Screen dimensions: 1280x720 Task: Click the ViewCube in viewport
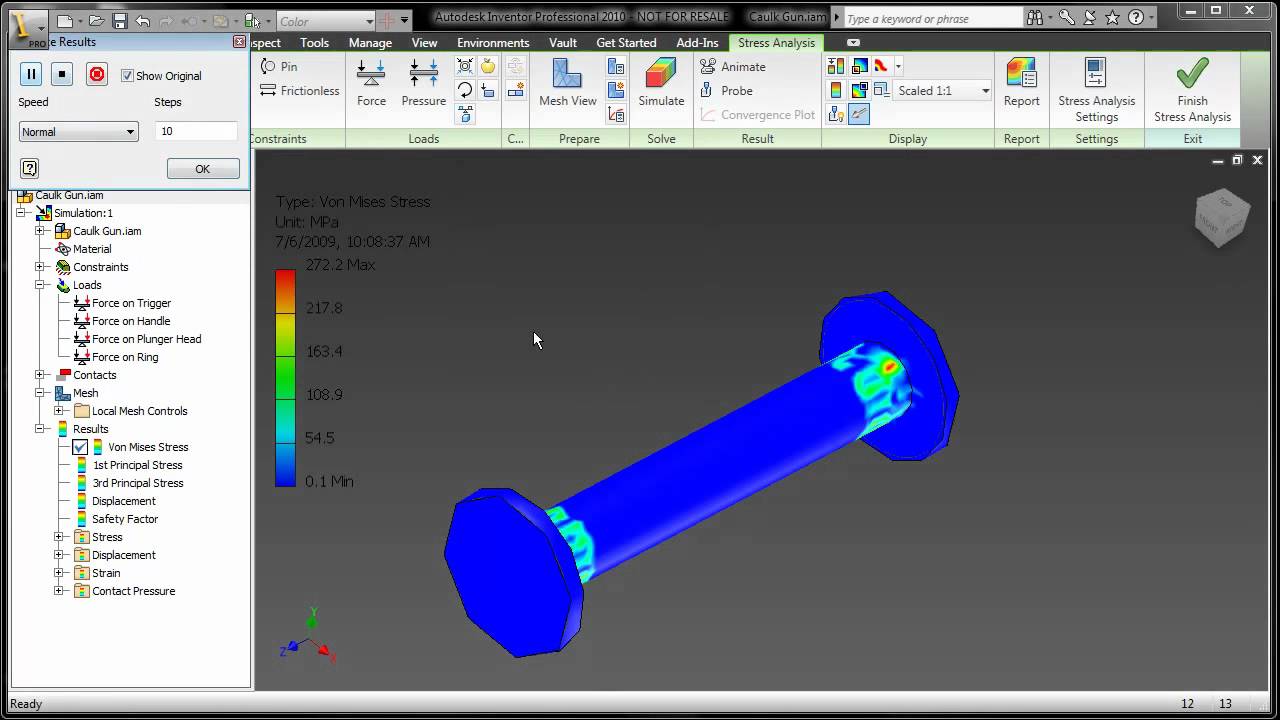click(1222, 217)
